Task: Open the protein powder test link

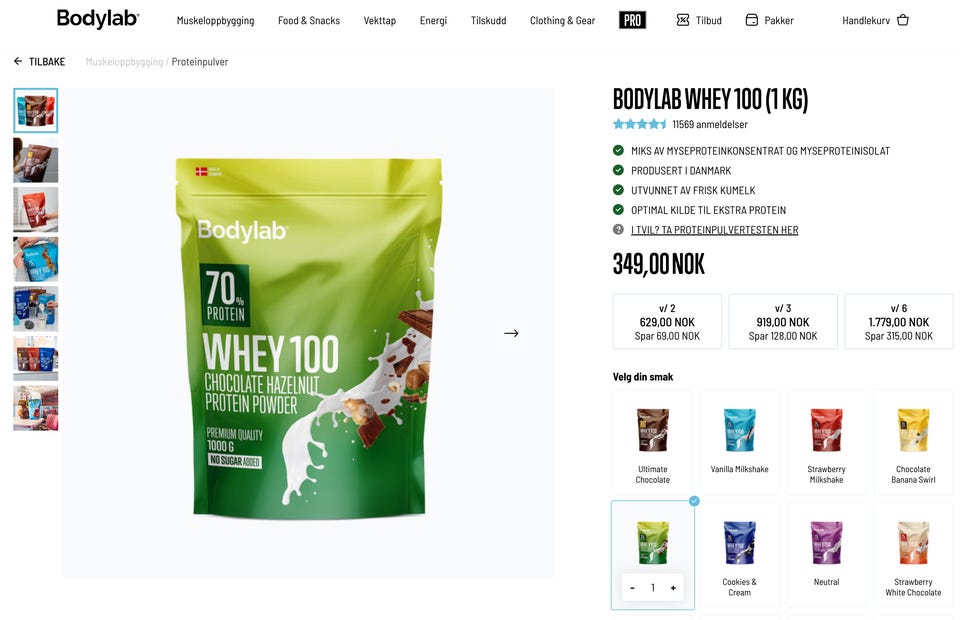Action: tap(714, 230)
